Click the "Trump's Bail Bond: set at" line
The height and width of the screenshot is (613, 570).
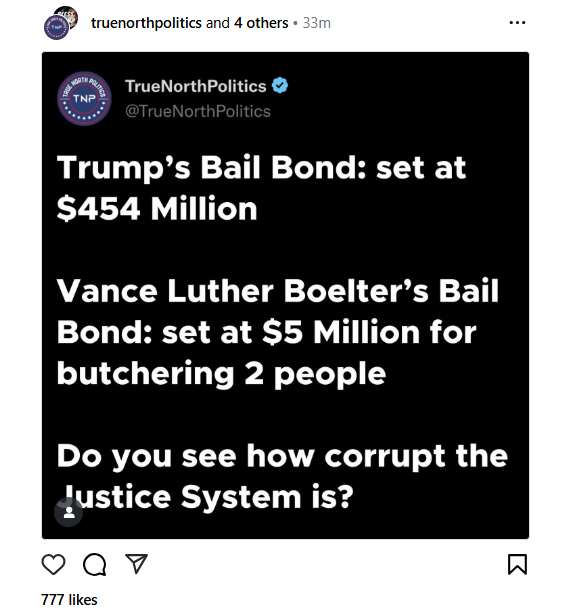(262, 168)
